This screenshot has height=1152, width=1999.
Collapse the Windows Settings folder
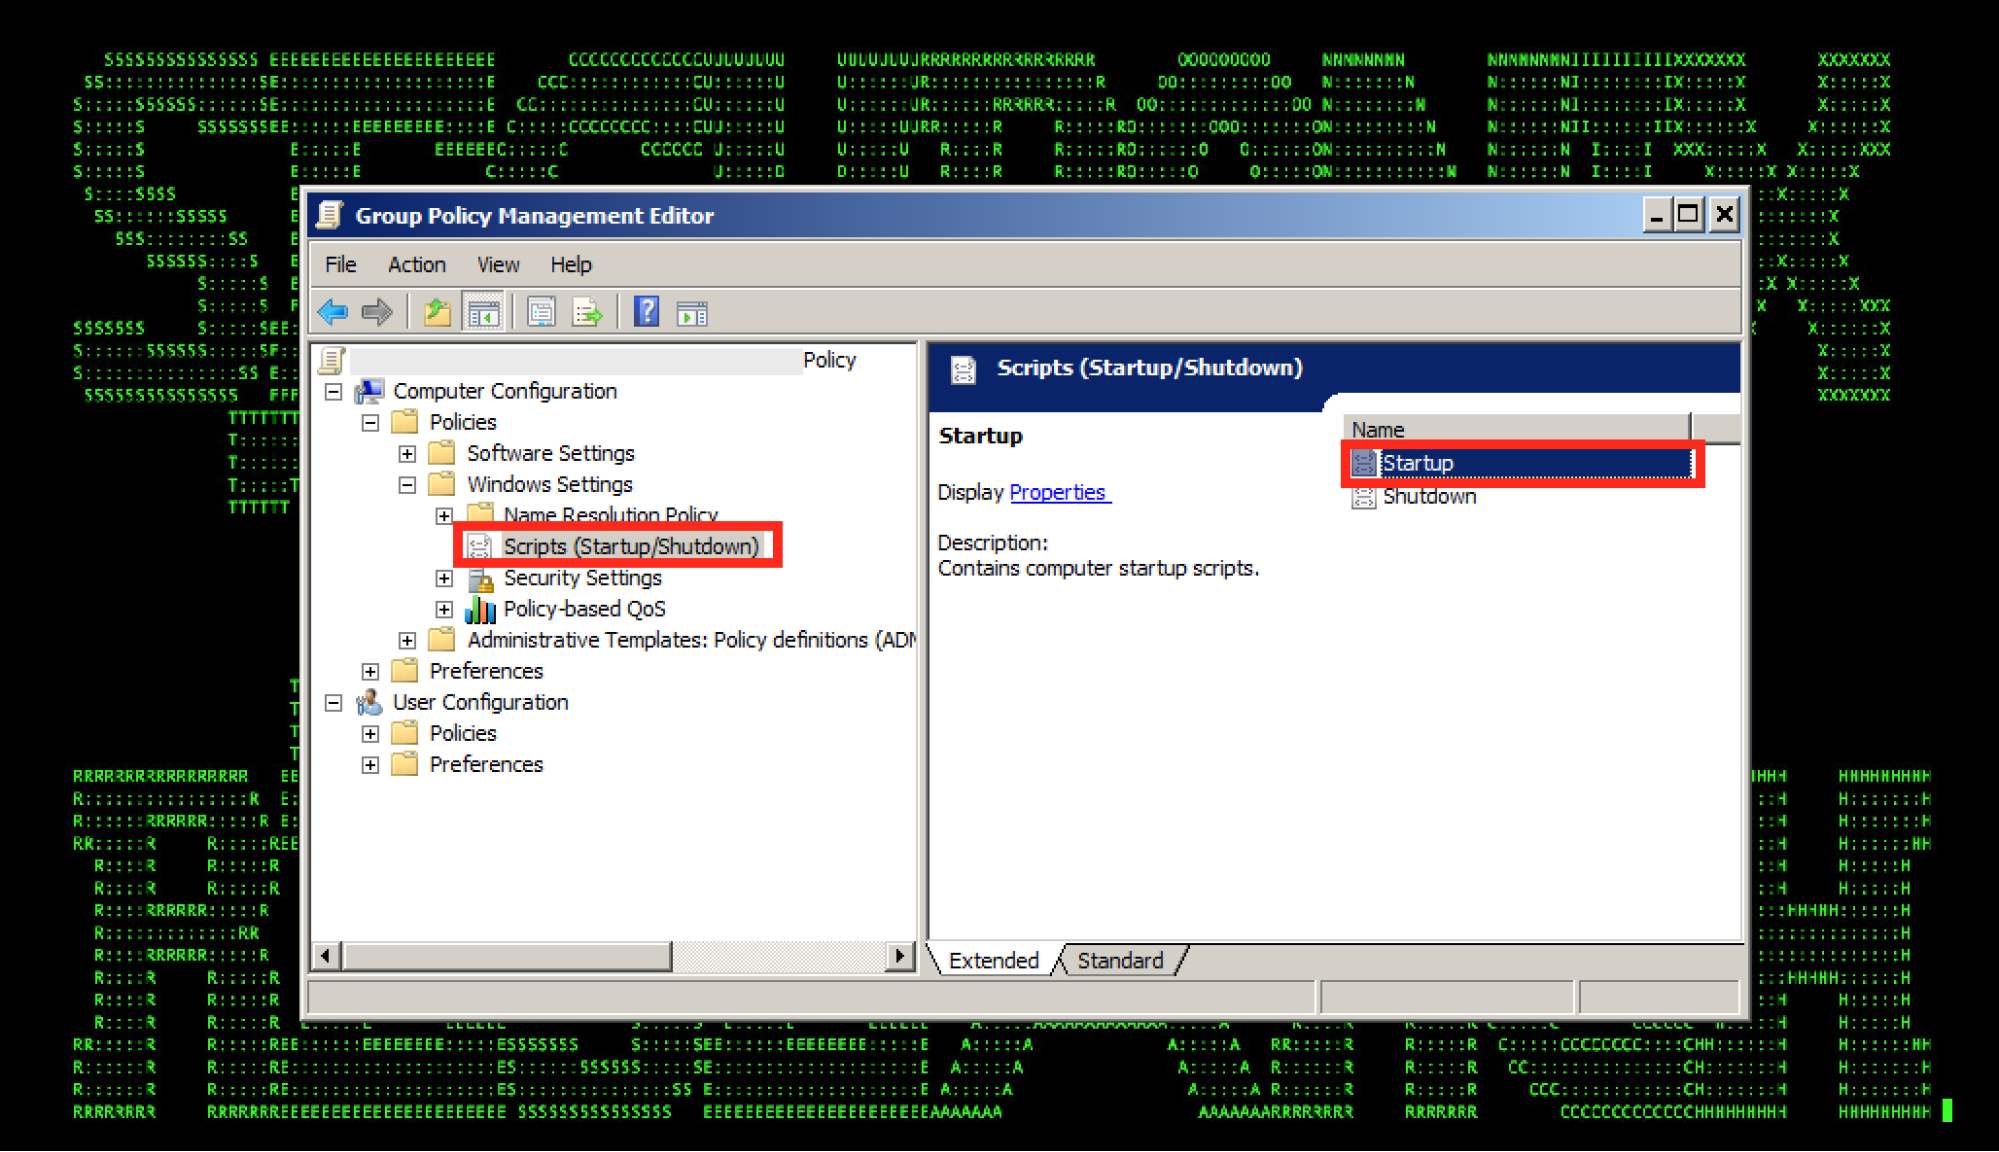[407, 485]
